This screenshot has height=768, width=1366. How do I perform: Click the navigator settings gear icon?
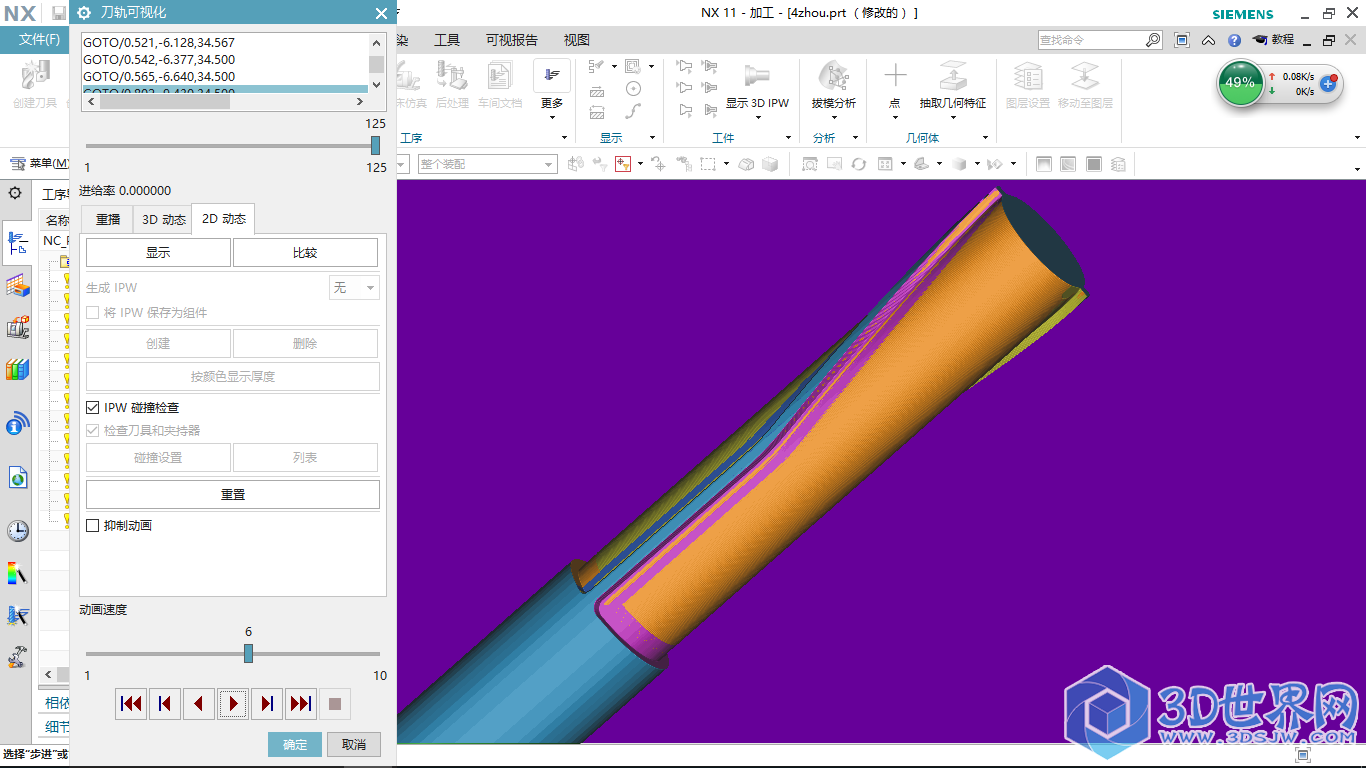(x=15, y=193)
